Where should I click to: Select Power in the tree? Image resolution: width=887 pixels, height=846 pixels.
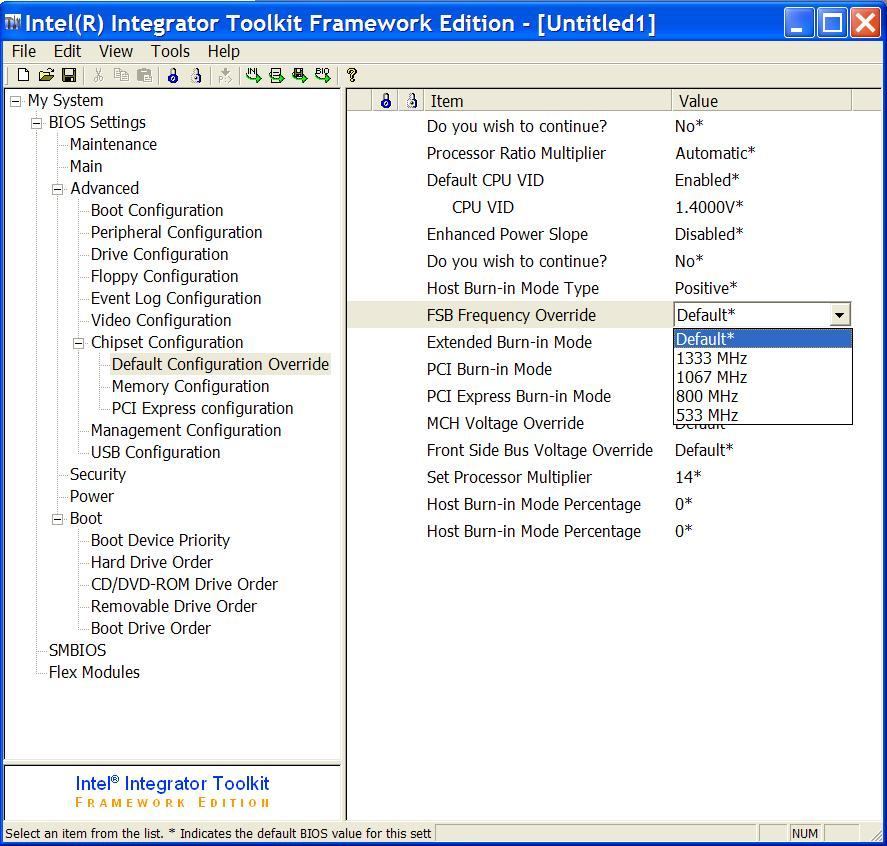click(92, 497)
